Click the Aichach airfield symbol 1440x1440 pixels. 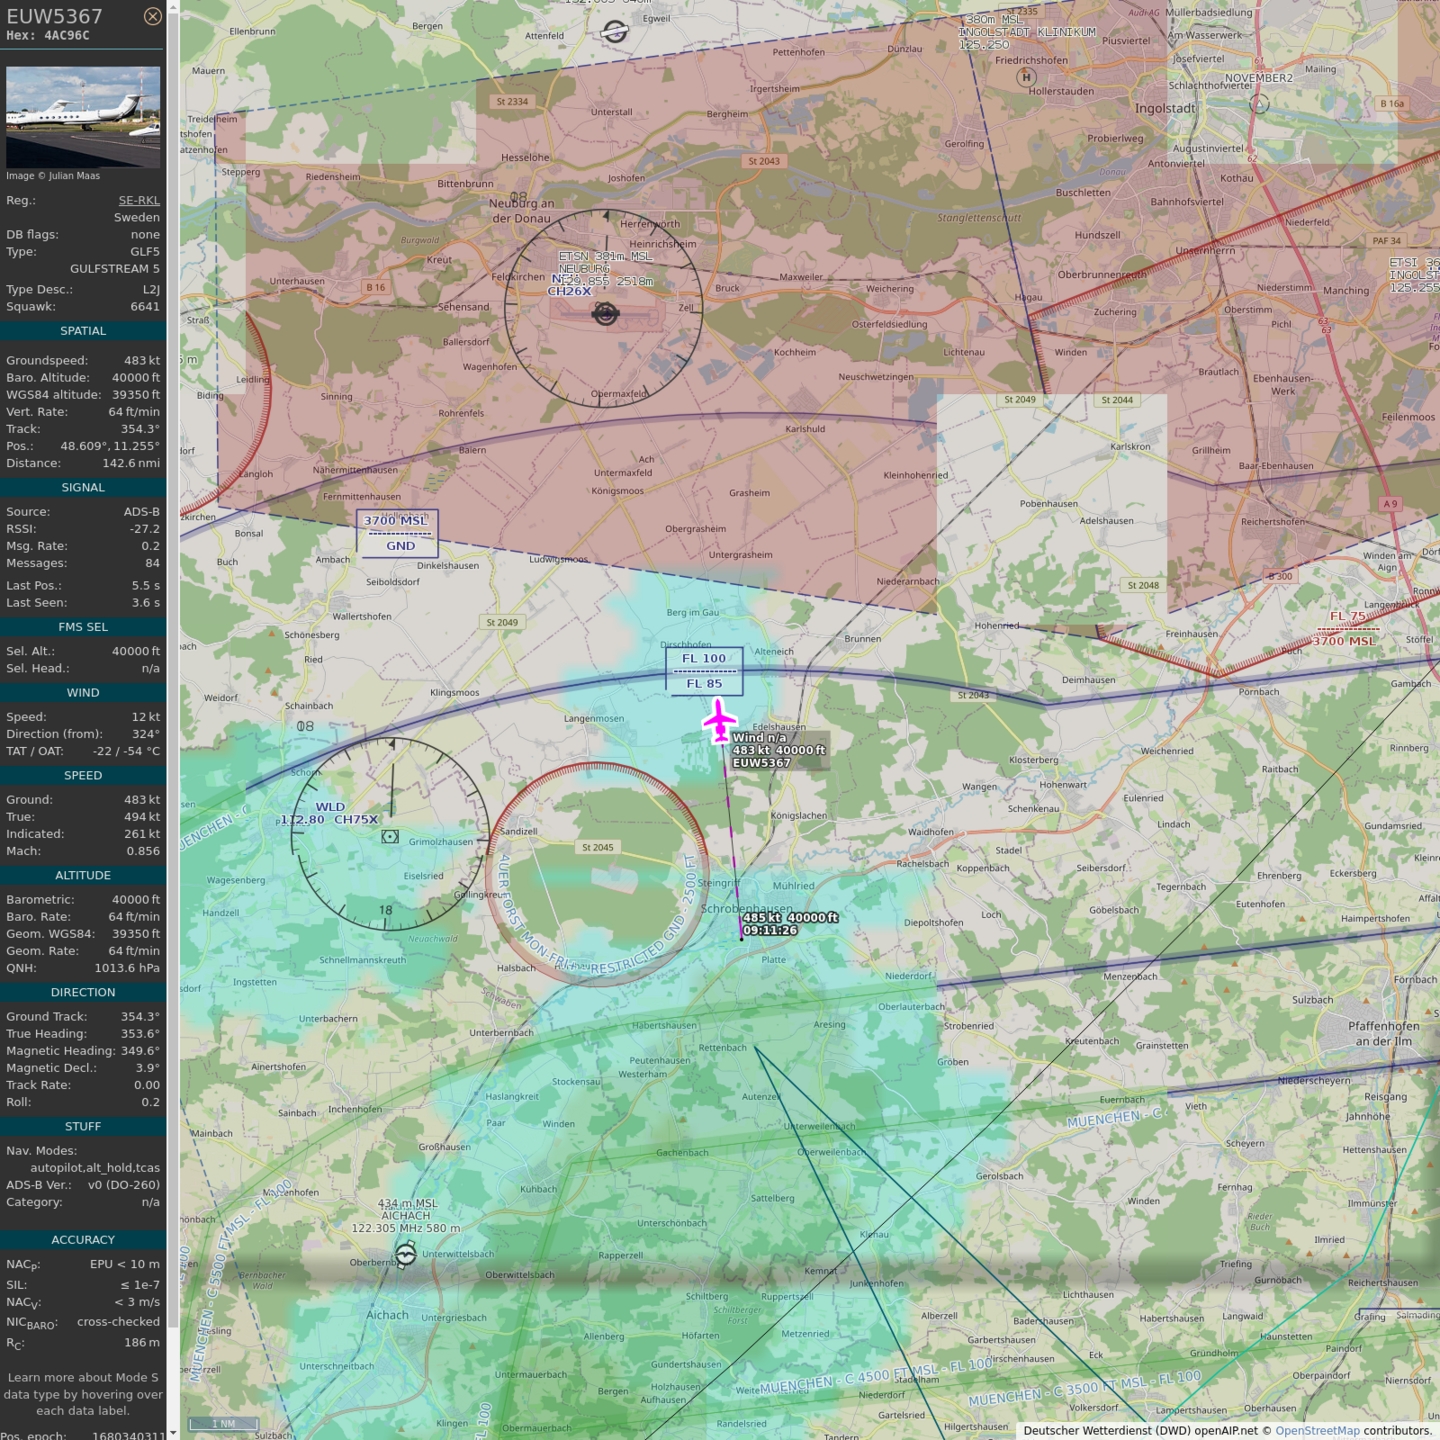(406, 1254)
